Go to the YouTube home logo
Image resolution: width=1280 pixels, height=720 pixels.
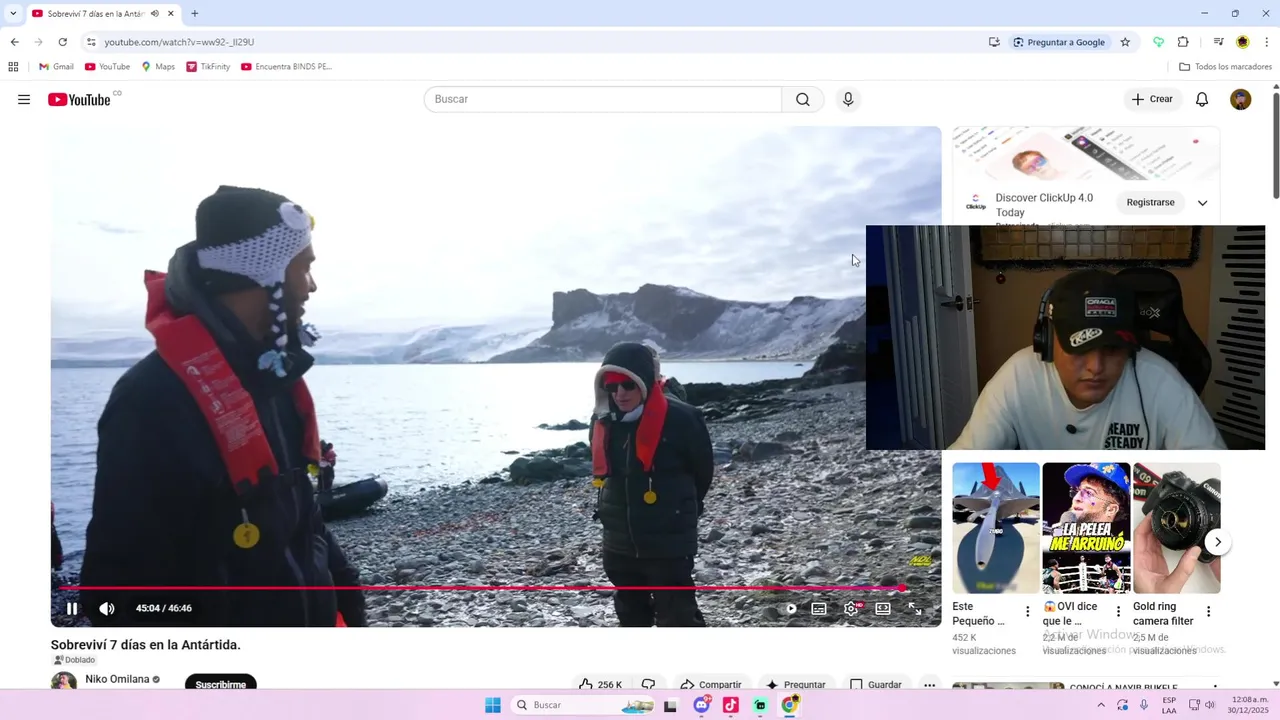pos(79,99)
